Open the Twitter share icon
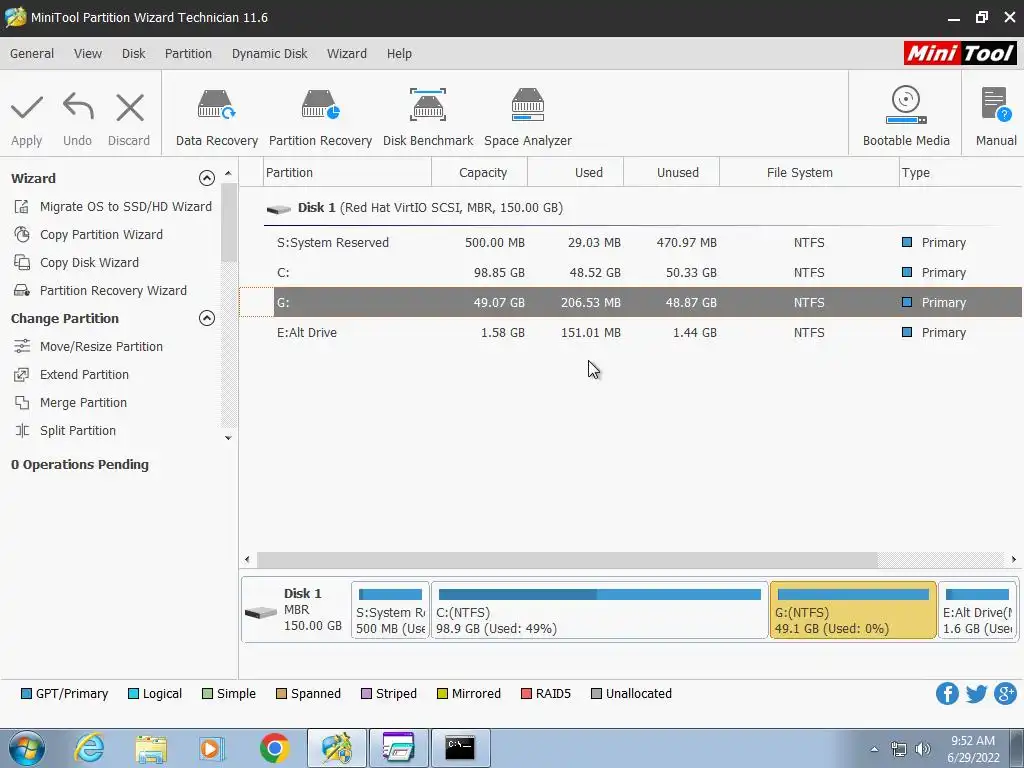Screen dimensions: 1024x768 tap(976, 694)
